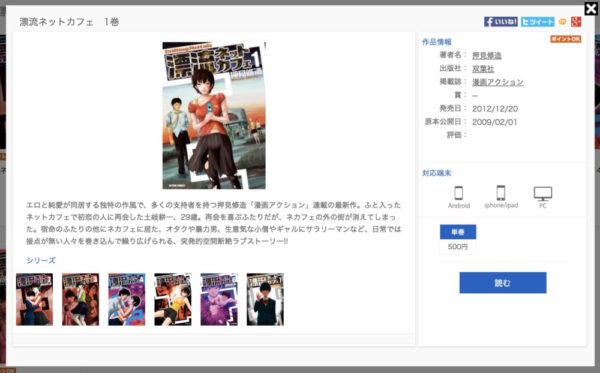The width and height of the screenshot is (600, 373).
Task: Close the book detail popup with X
Action: click(591, 8)
